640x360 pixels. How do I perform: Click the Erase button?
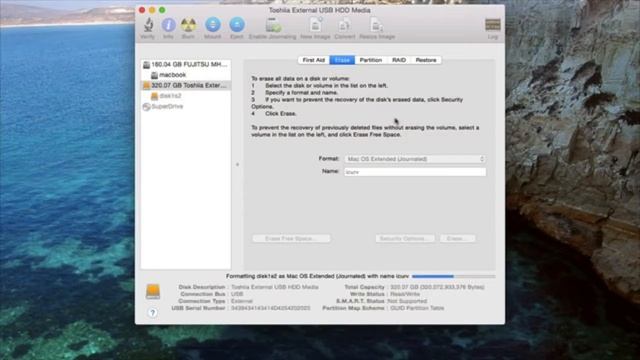(458, 238)
